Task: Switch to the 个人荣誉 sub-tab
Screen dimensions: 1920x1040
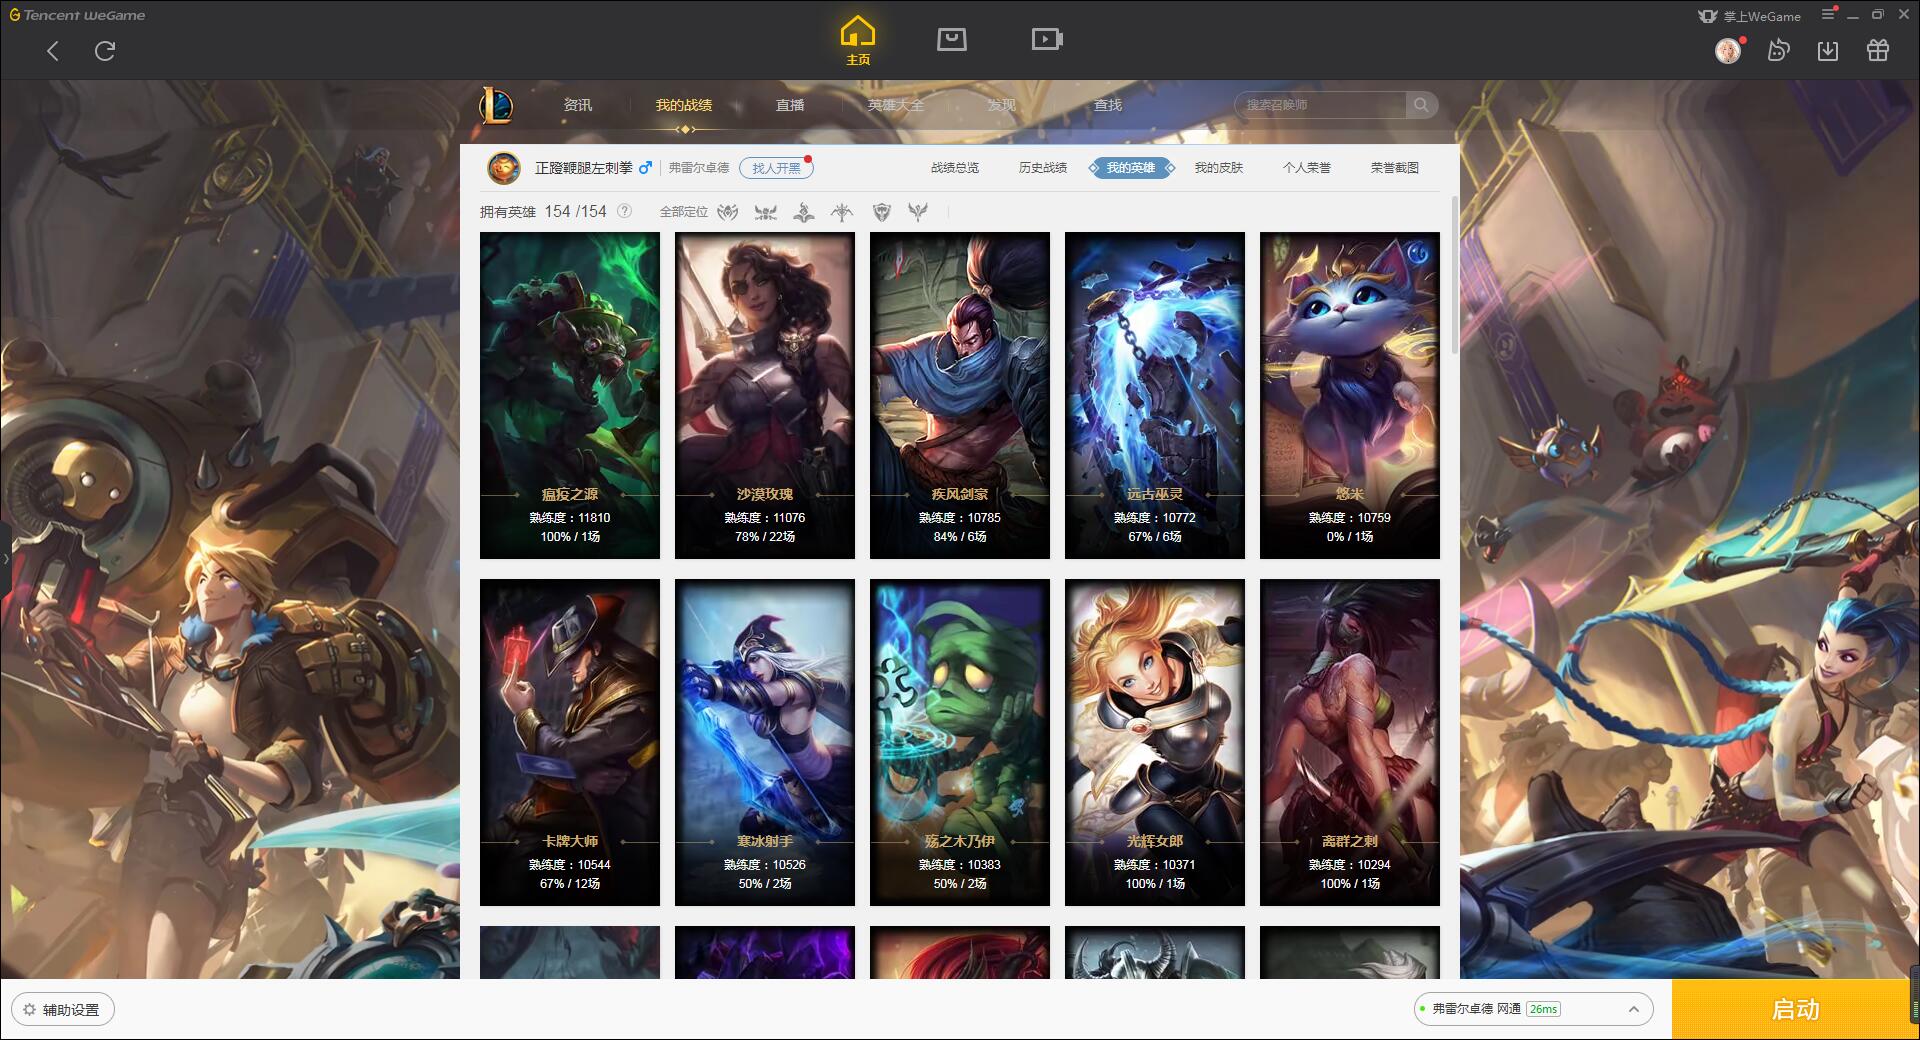Action: coord(1307,168)
